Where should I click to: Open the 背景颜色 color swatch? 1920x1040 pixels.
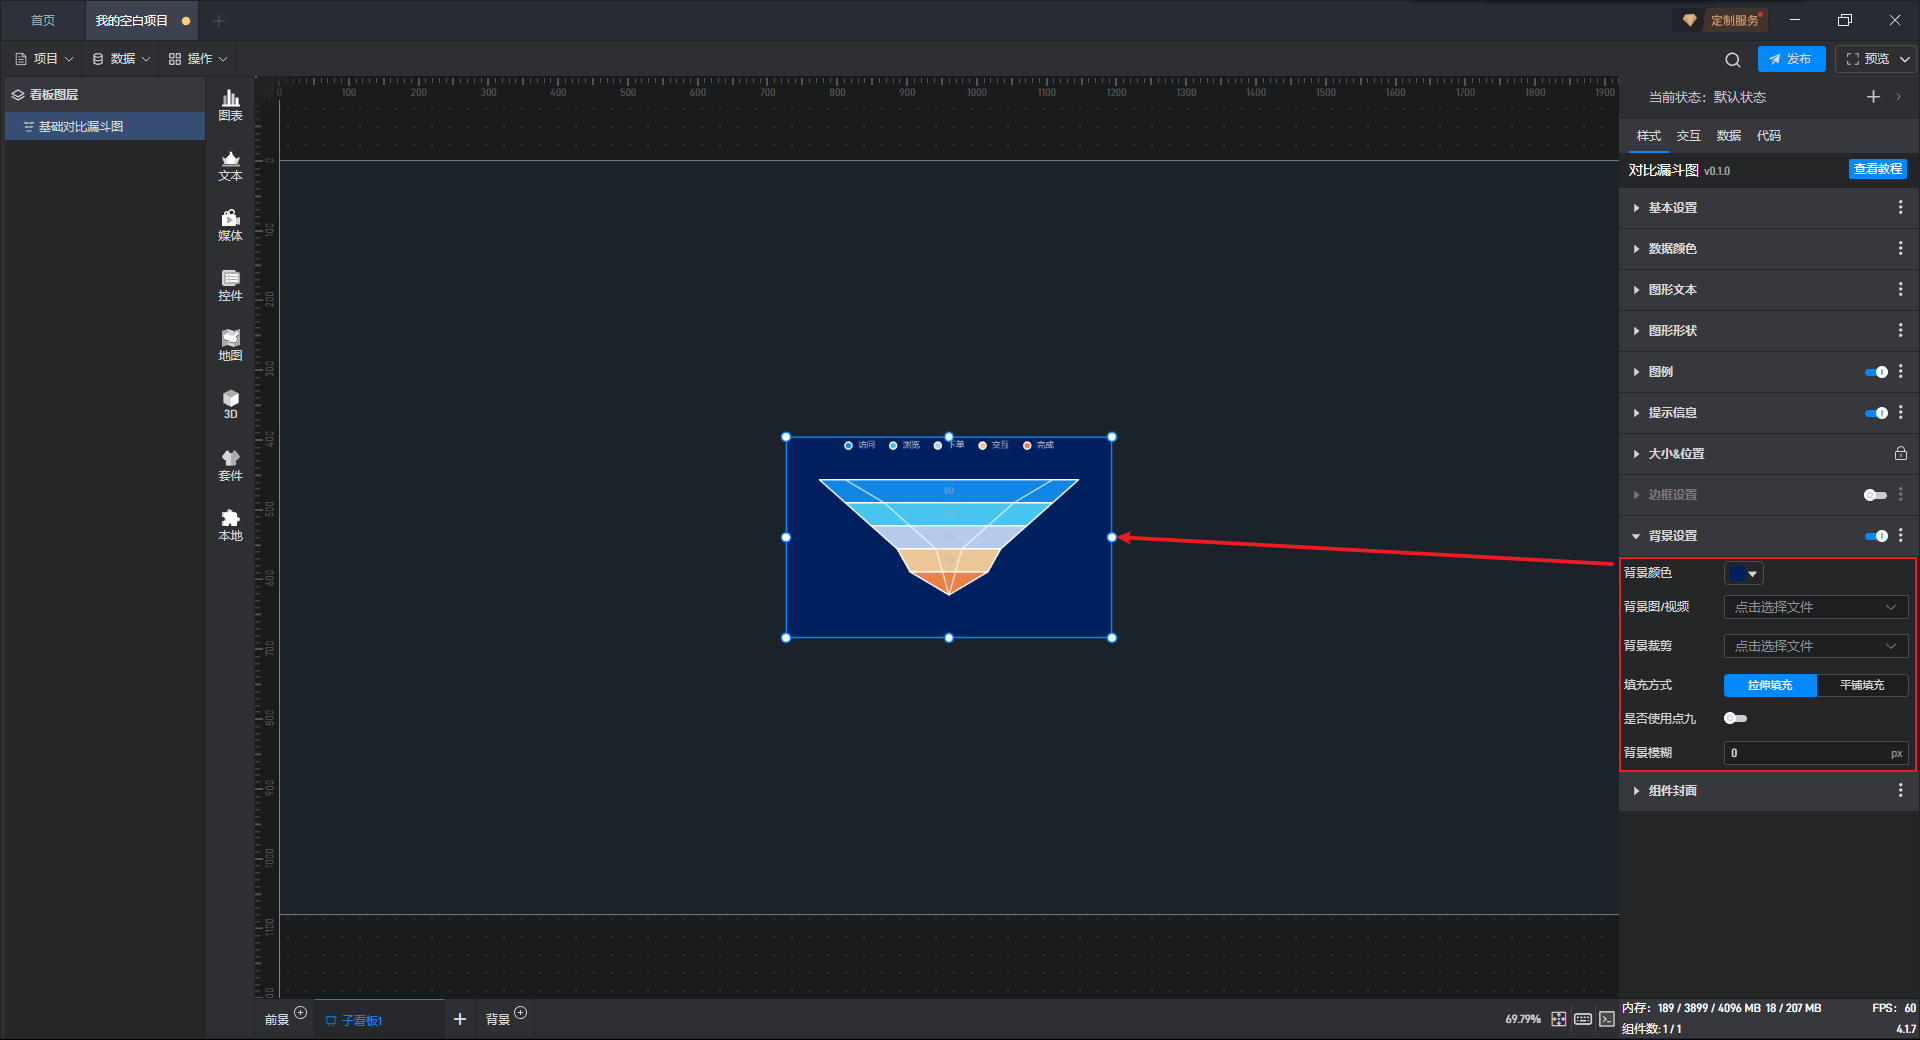pyautogui.click(x=1743, y=574)
